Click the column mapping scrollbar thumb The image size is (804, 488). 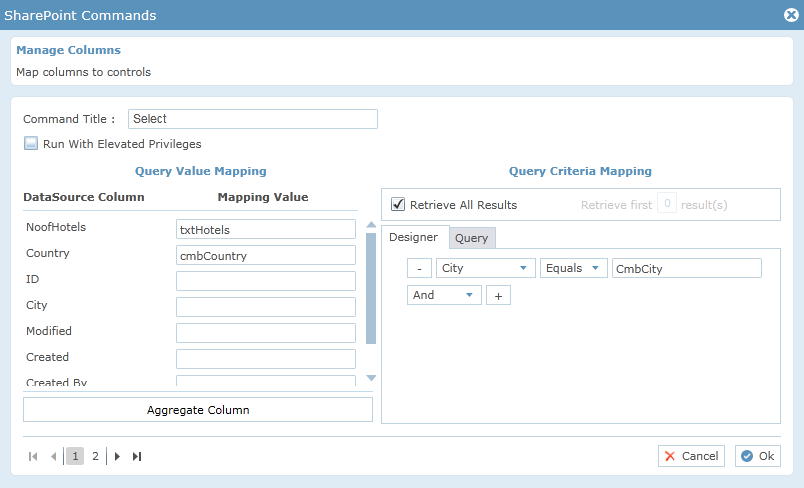pos(371,288)
